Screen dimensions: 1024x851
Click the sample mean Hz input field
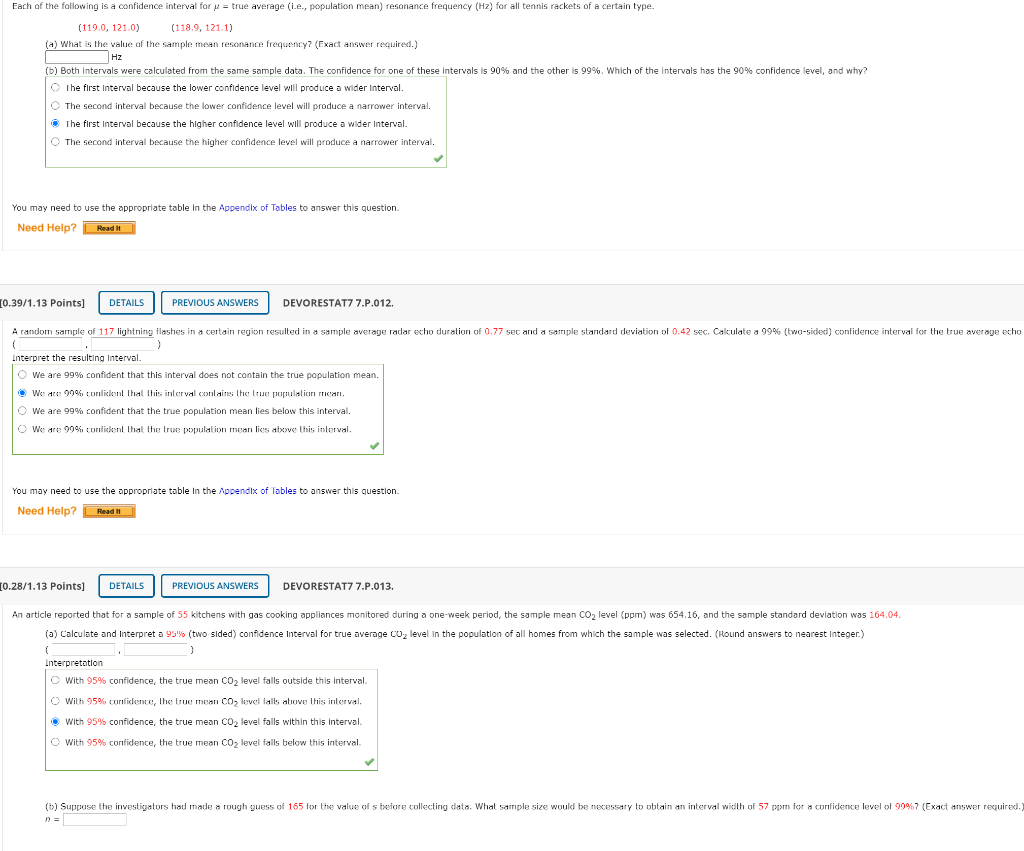tap(76, 57)
